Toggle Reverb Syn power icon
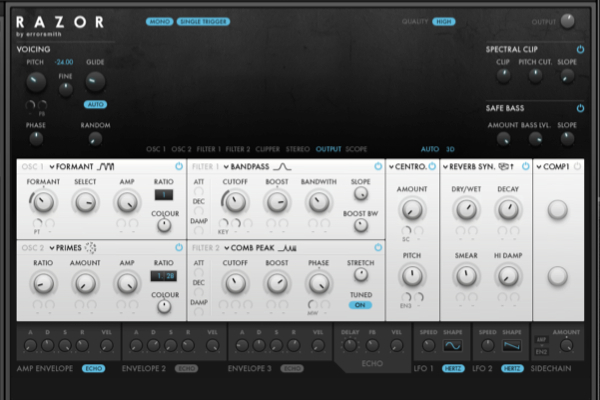Image resolution: width=600 pixels, height=400 pixels. (x=525, y=167)
